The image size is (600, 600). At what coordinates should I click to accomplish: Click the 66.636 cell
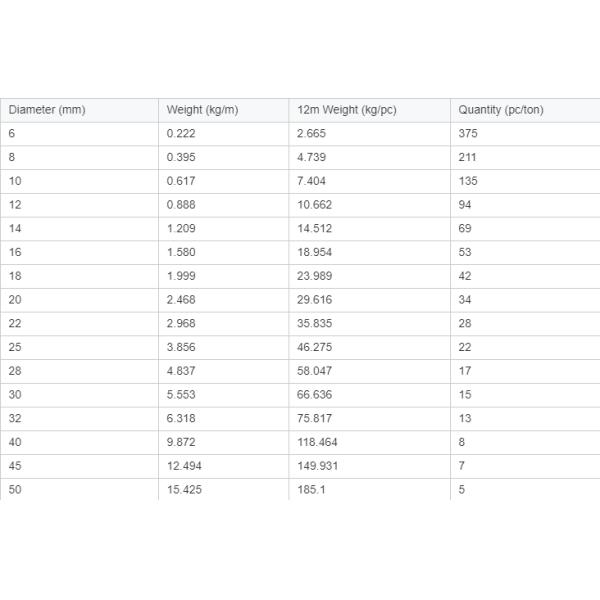315,395
